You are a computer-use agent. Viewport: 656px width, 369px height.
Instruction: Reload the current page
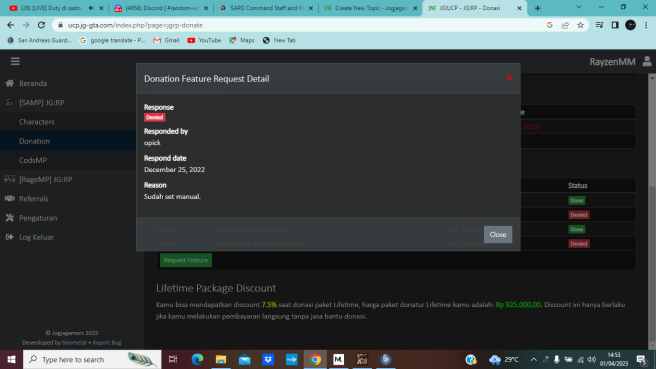point(41,25)
